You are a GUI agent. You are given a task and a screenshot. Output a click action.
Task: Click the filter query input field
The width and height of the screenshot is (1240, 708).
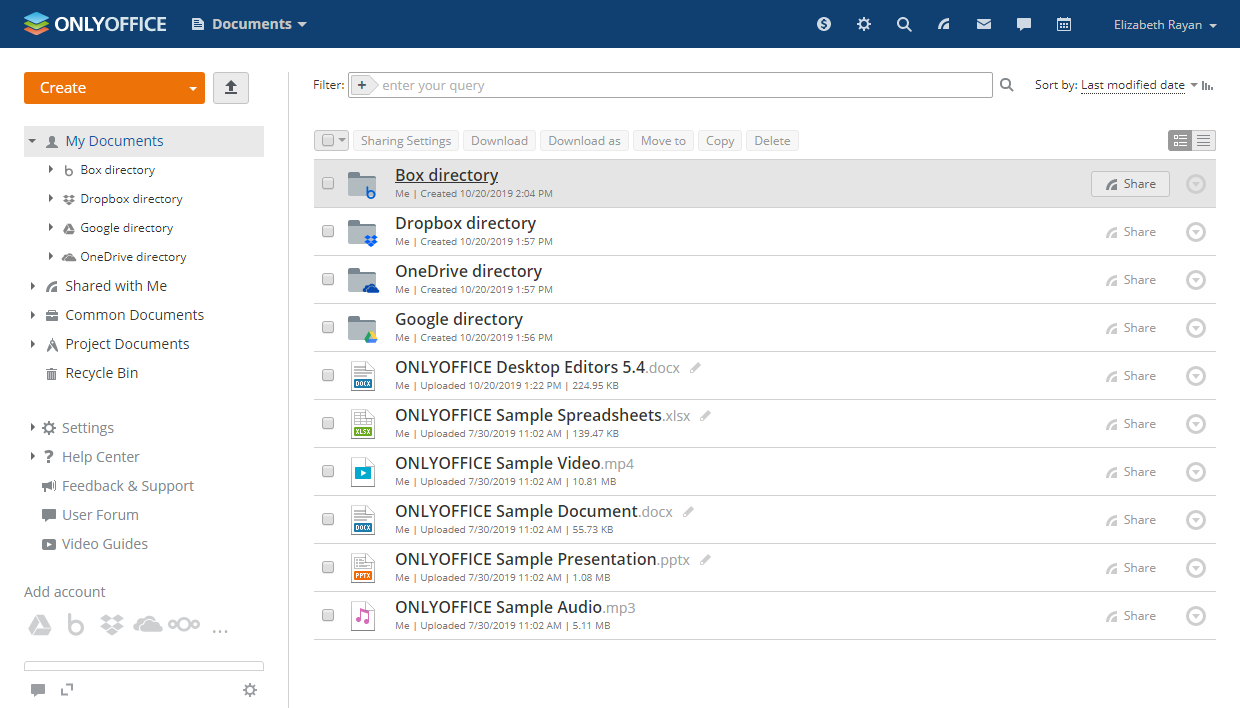click(685, 85)
